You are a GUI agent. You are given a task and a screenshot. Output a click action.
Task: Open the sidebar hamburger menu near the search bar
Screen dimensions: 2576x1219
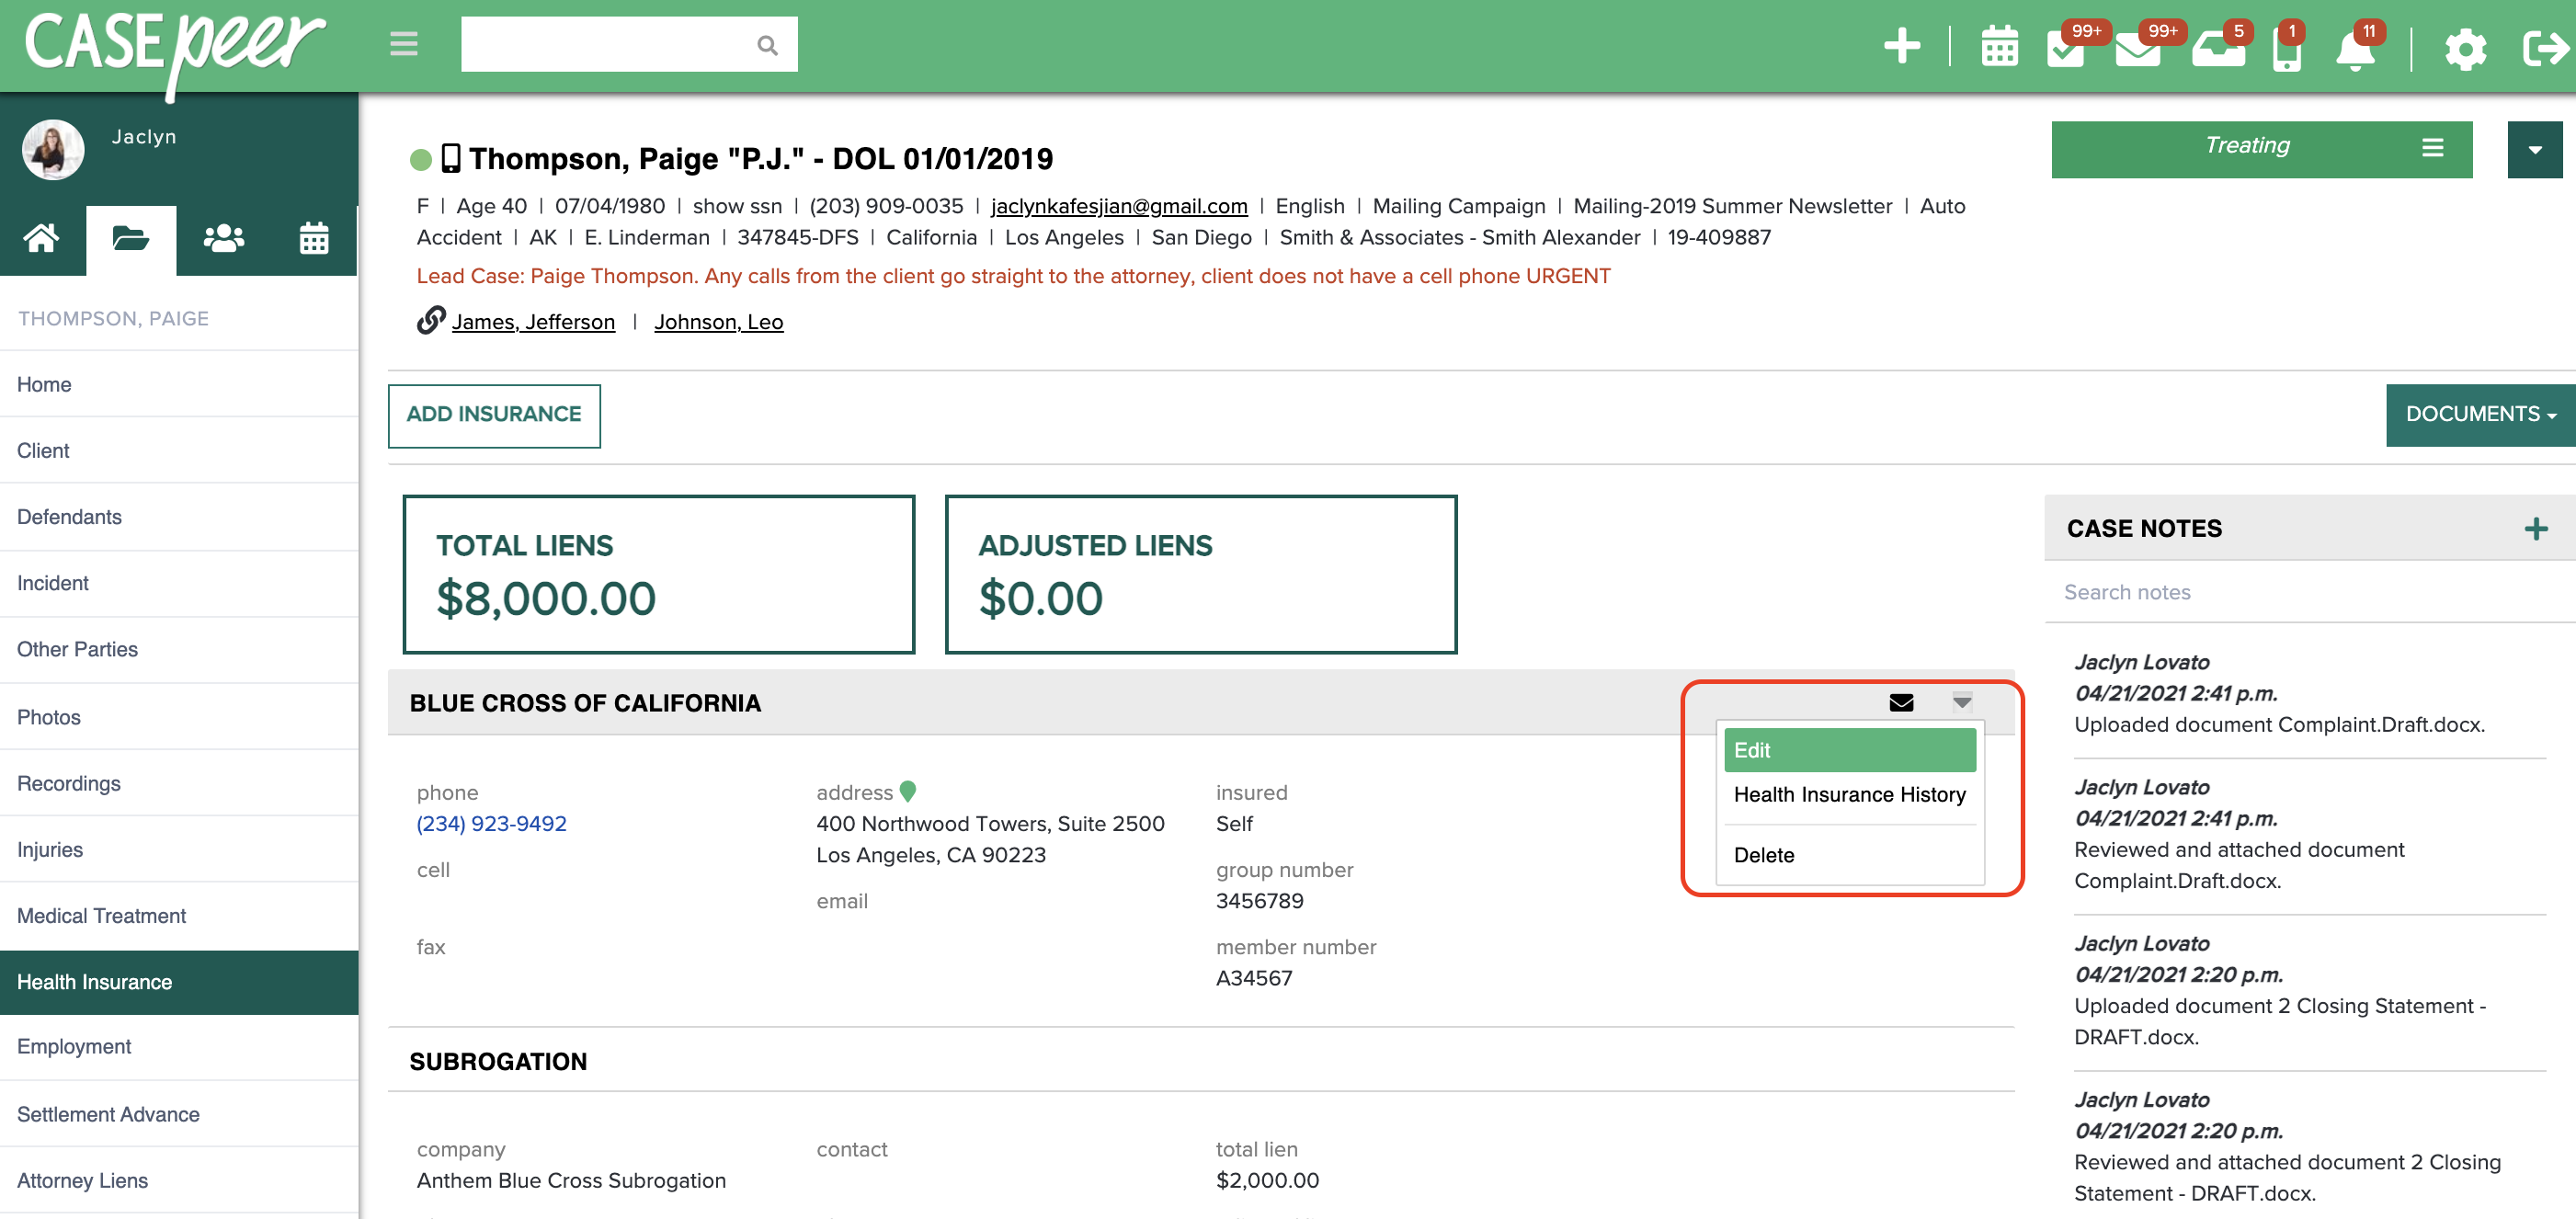click(x=403, y=44)
